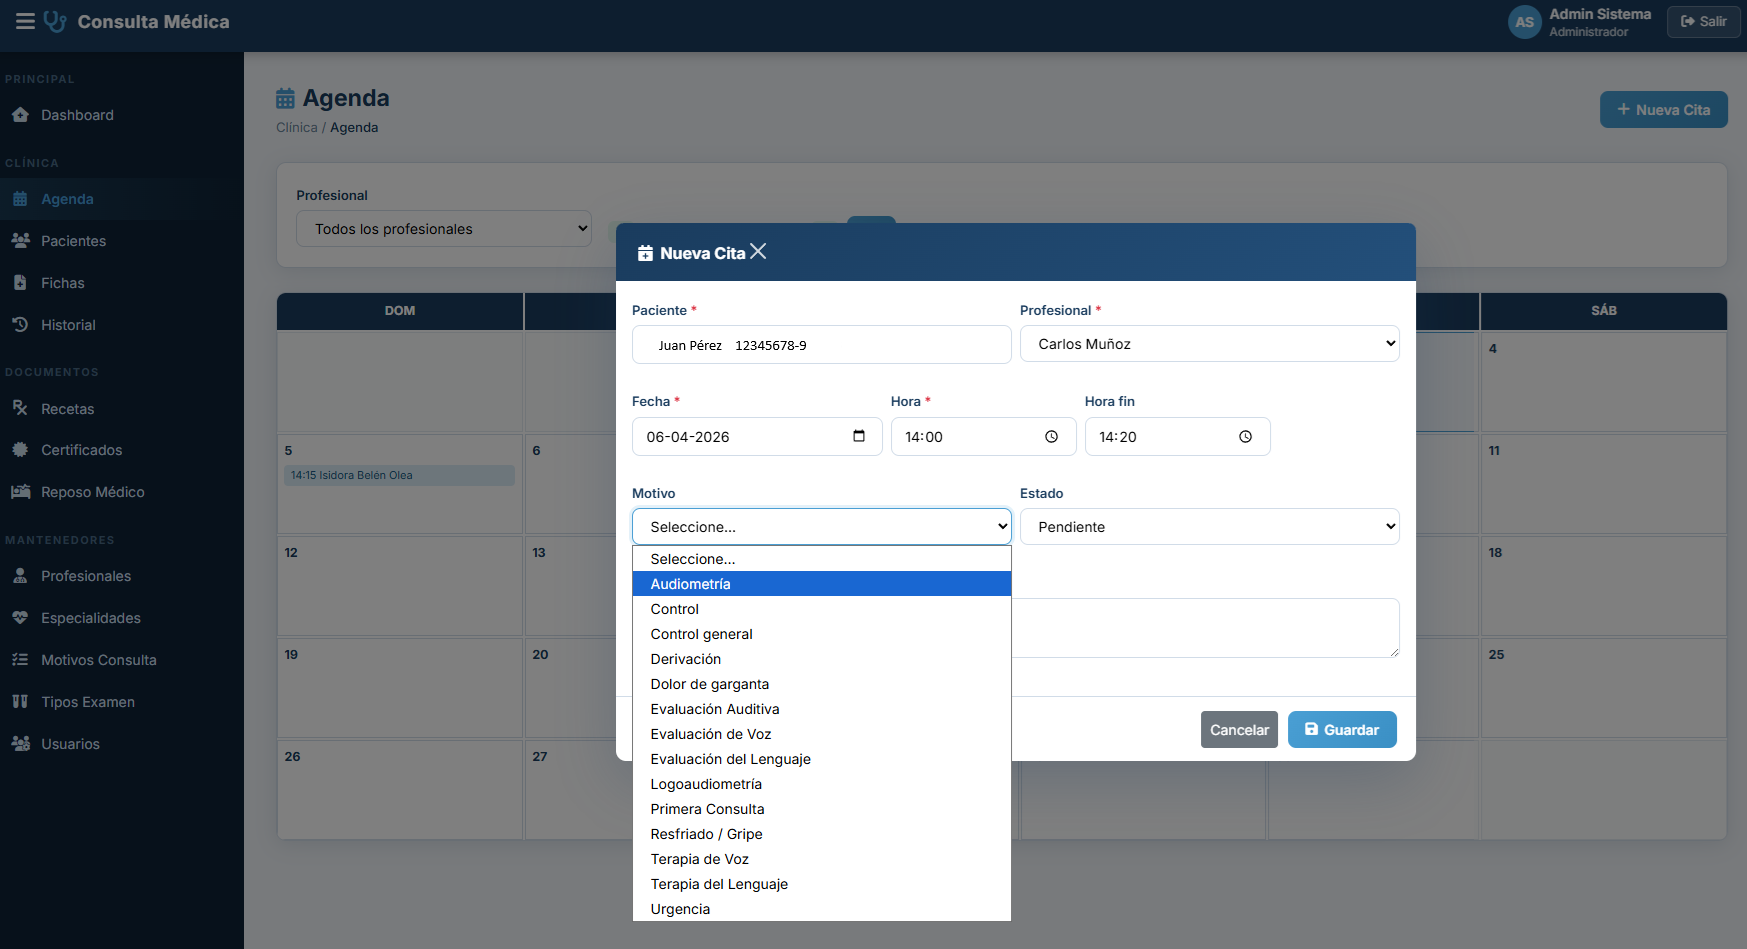Open the Estado Pendiente dropdown
Viewport: 1747px width, 949px height.
tap(1209, 527)
